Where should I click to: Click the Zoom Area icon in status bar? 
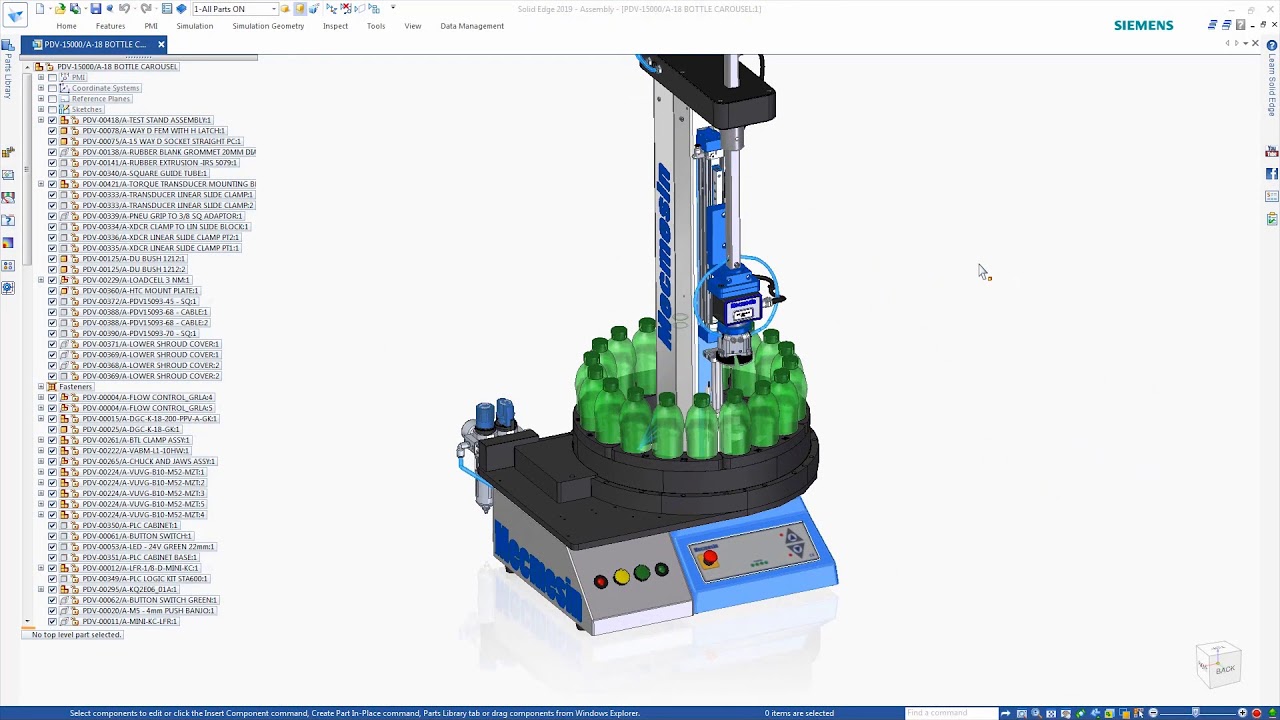pyautogui.click(x=1021, y=713)
